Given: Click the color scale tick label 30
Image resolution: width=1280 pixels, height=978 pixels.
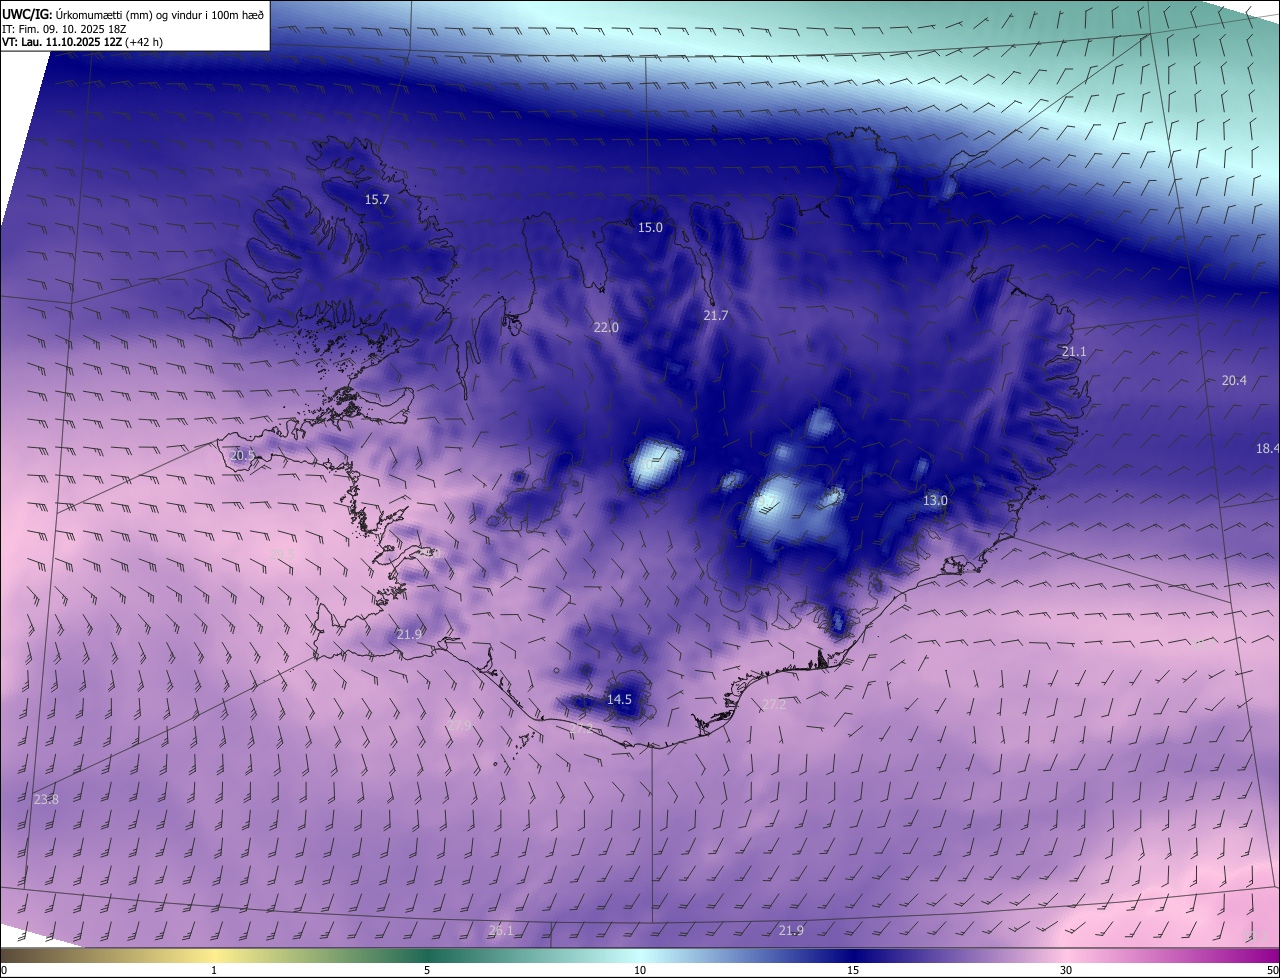Looking at the screenshot, I should tap(1066, 970).
